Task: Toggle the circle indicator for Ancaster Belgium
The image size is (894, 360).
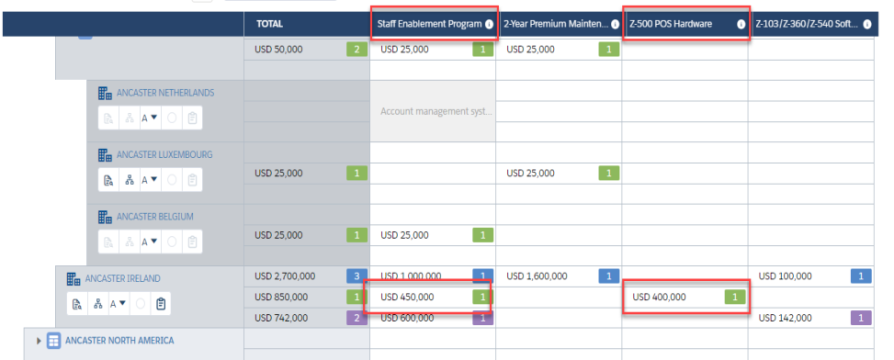Action: [x=172, y=242]
